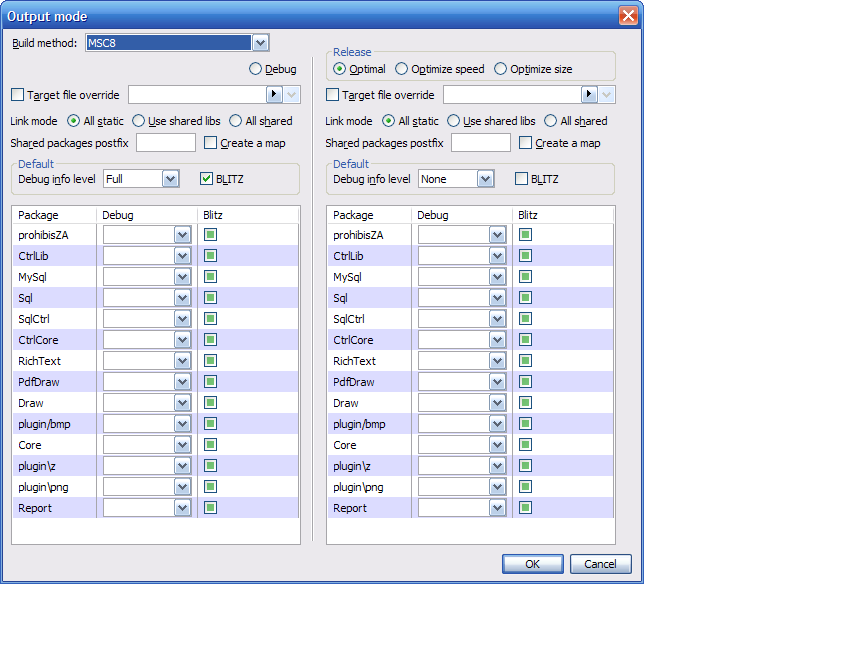This screenshot has height=653, width=863.
Task: Open Debug dropdown for RichText in Debug list
Action: tap(182, 361)
